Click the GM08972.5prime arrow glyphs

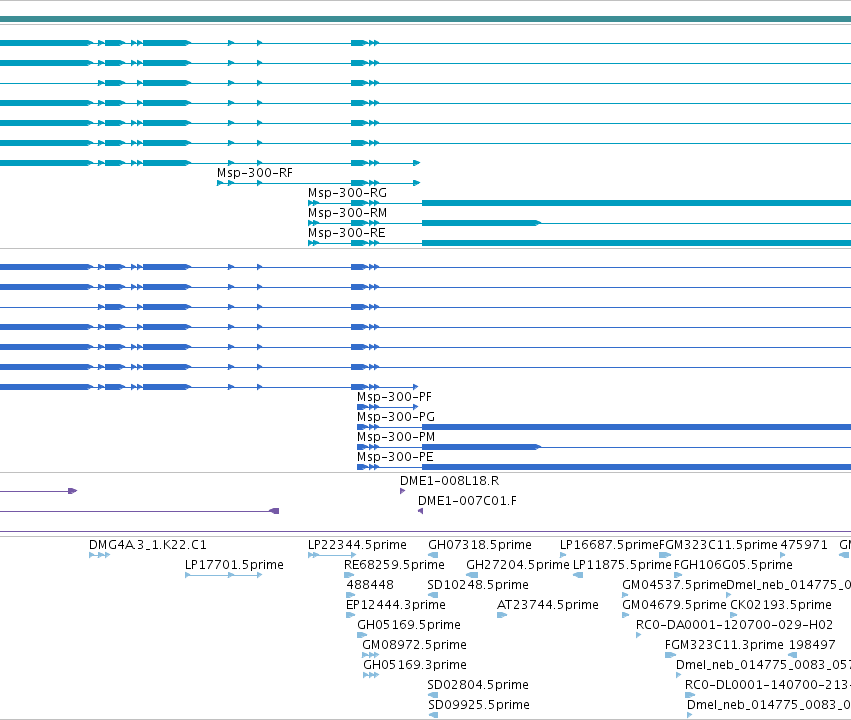point(371,655)
